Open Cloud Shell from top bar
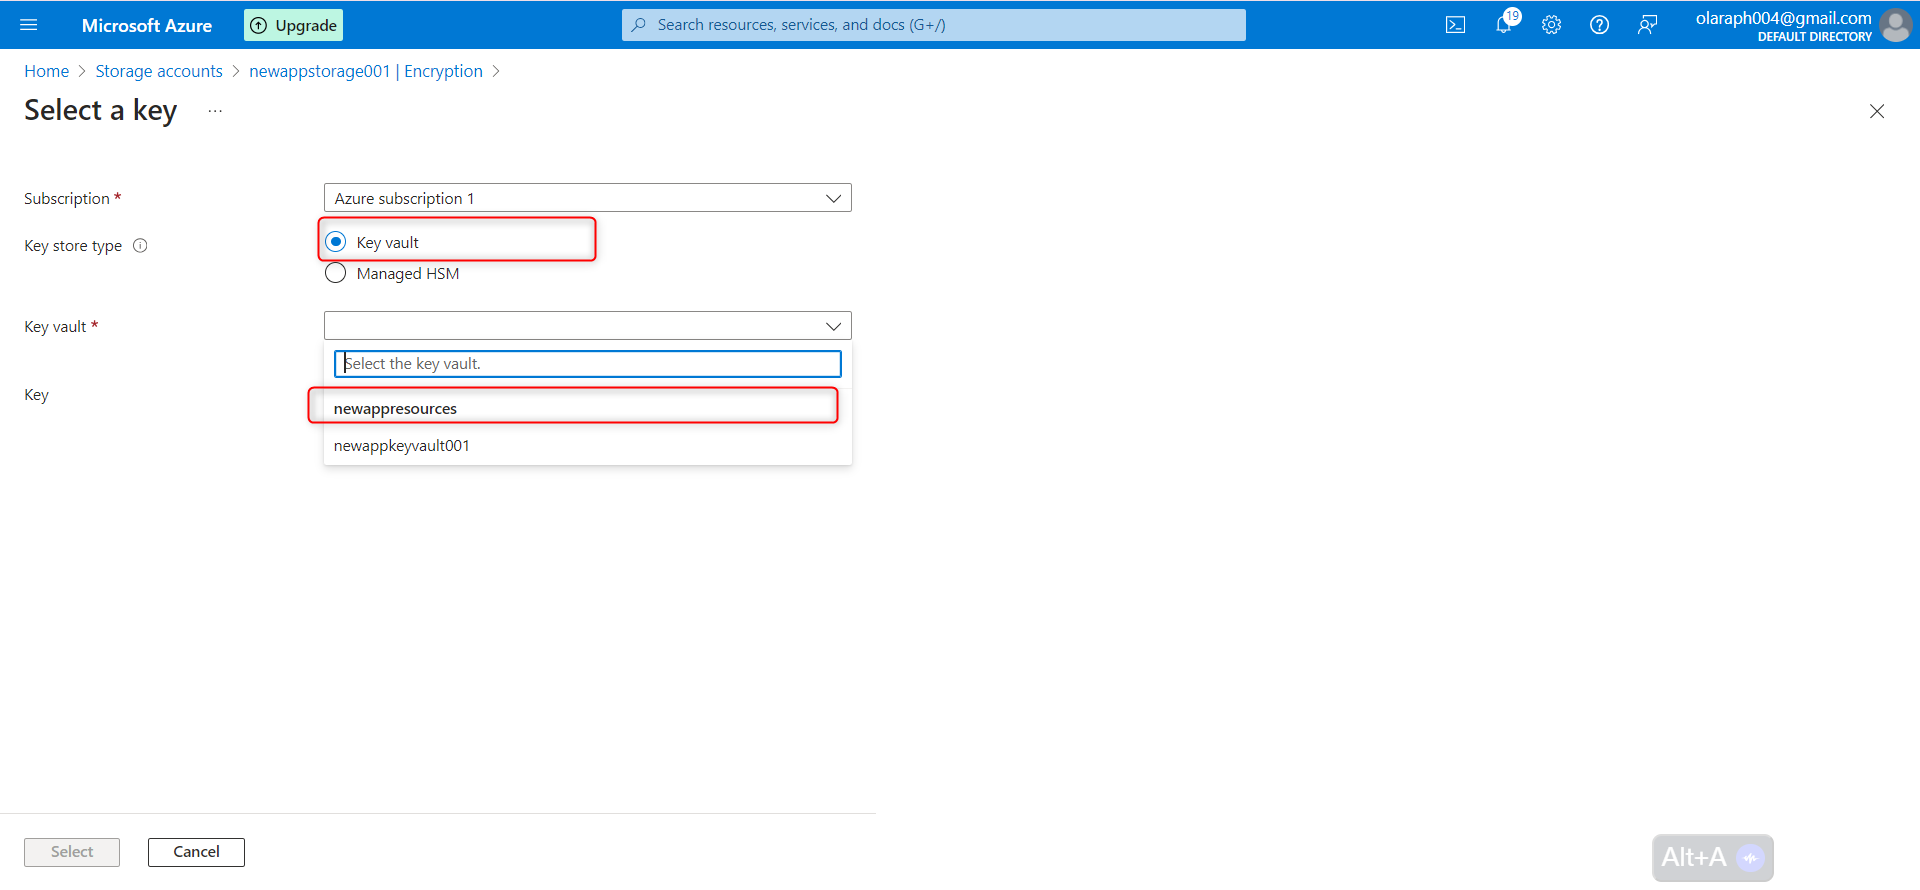This screenshot has height=890, width=1920. click(1456, 25)
